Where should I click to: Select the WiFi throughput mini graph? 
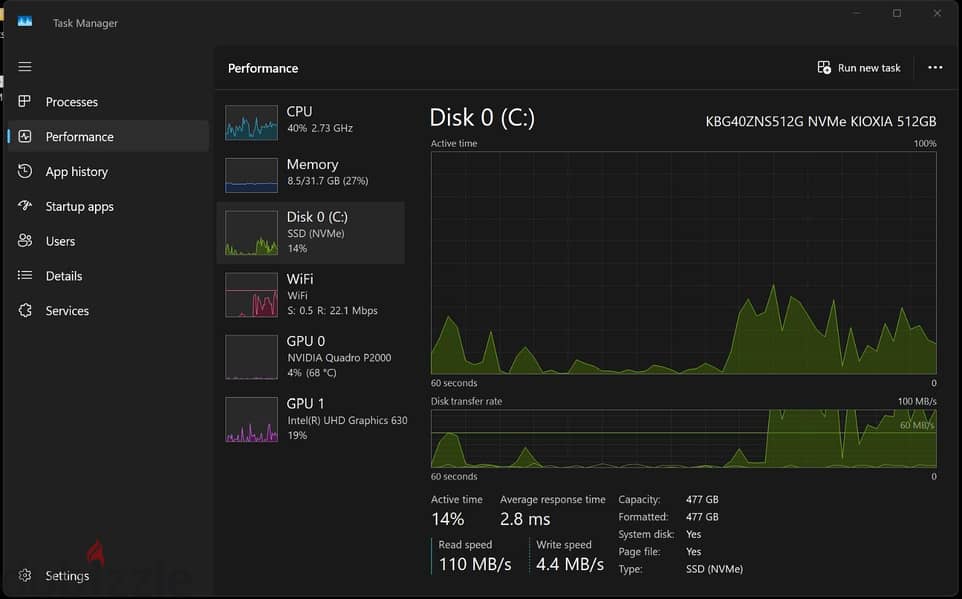click(251, 295)
